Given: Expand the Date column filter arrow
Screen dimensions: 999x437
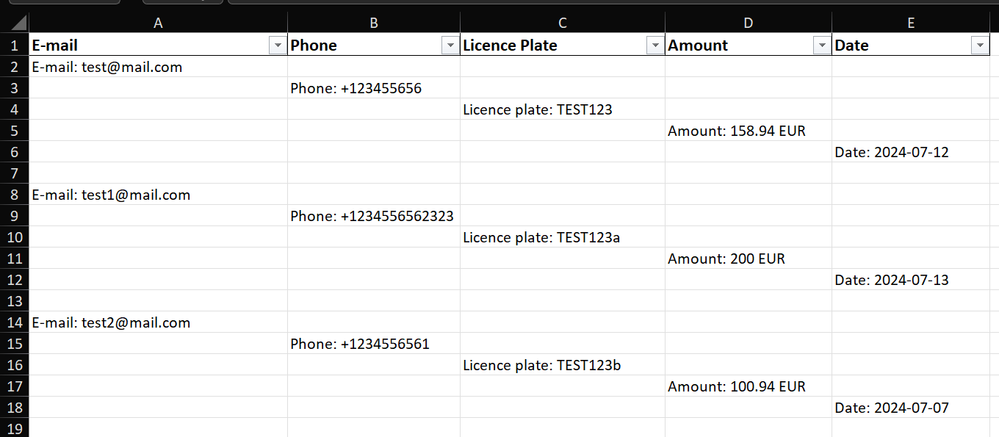Looking at the screenshot, I should point(979,45).
